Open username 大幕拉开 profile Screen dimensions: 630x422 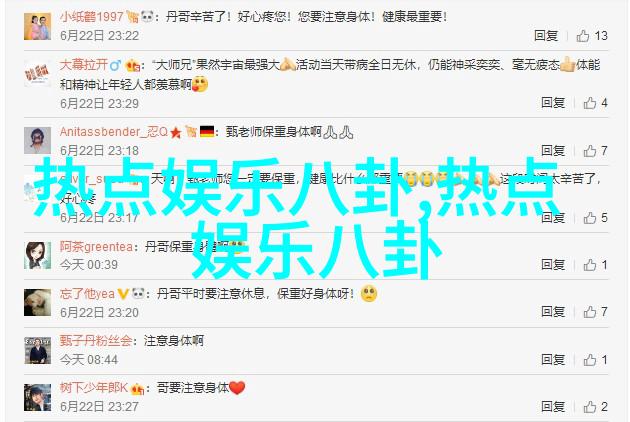[x=84, y=65]
